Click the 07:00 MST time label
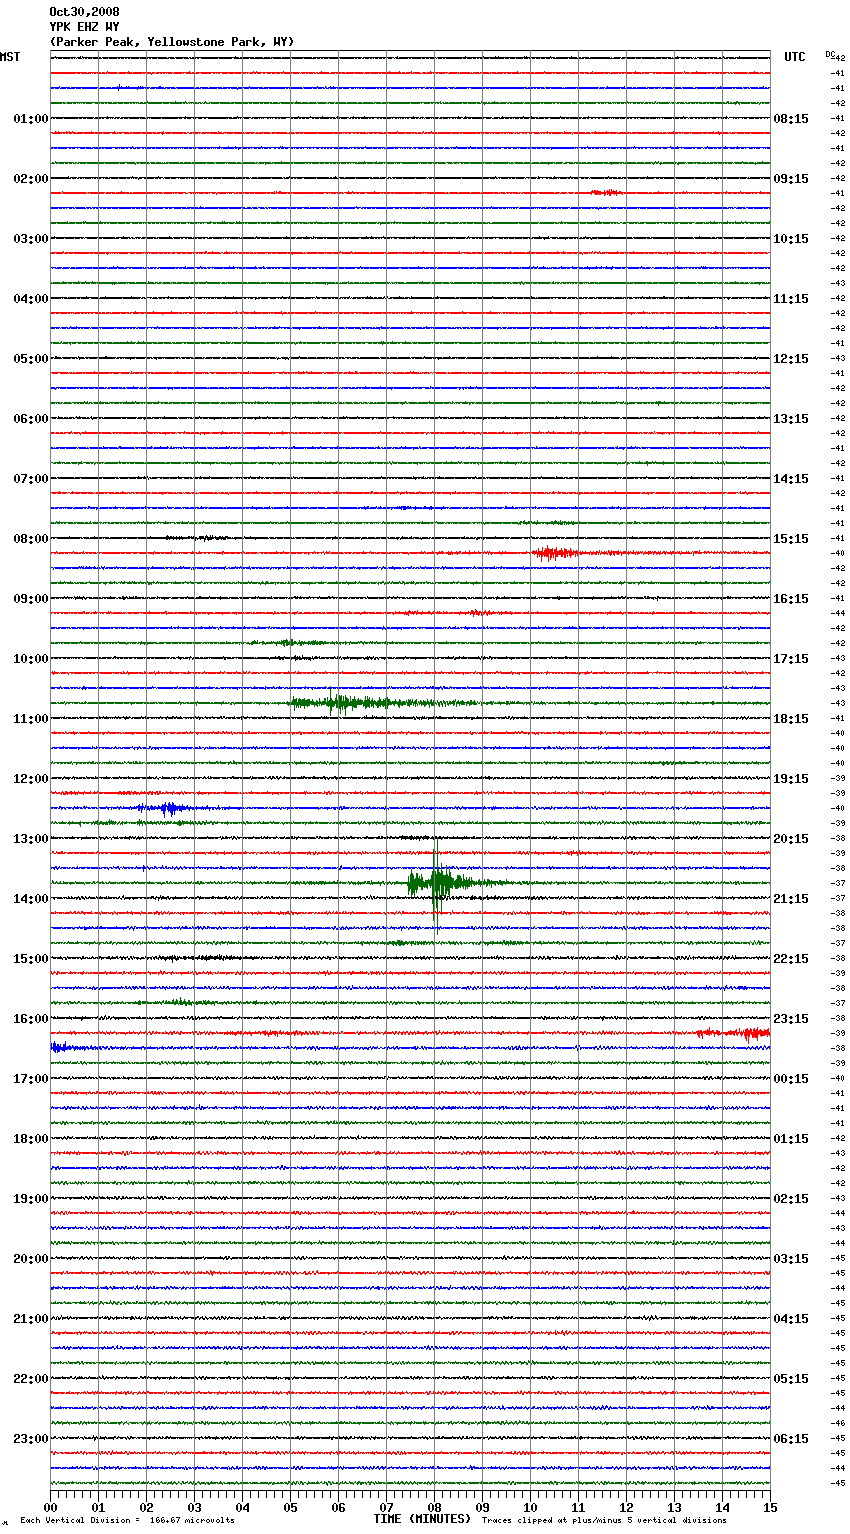850x1534 pixels. tap(31, 479)
